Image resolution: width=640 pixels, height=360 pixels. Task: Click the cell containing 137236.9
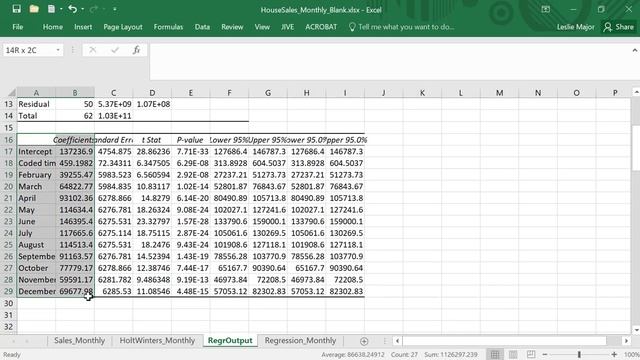[75, 151]
